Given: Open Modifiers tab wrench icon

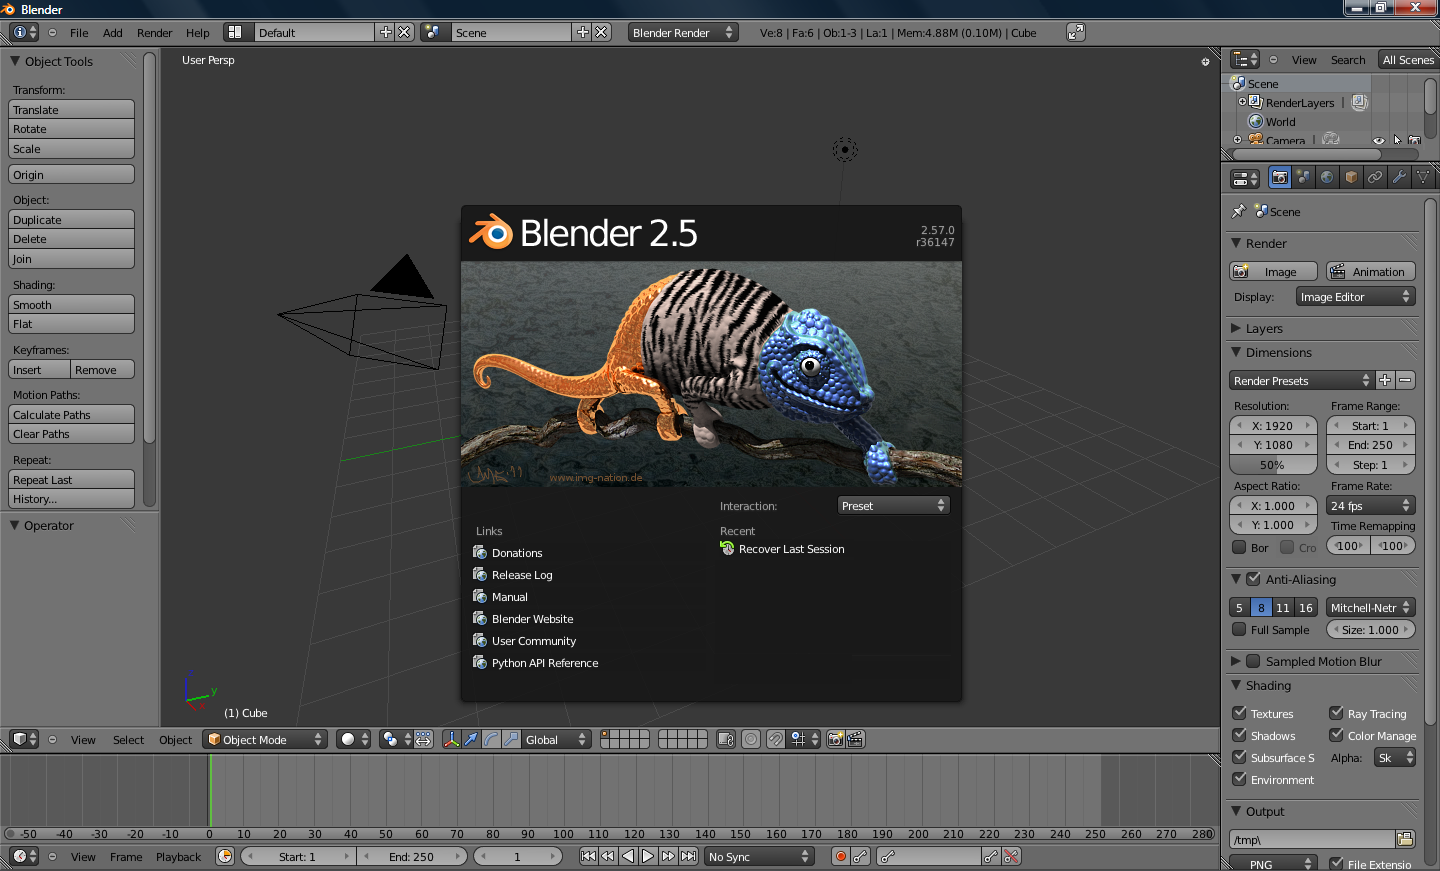Looking at the screenshot, I should coord(1399,178).
